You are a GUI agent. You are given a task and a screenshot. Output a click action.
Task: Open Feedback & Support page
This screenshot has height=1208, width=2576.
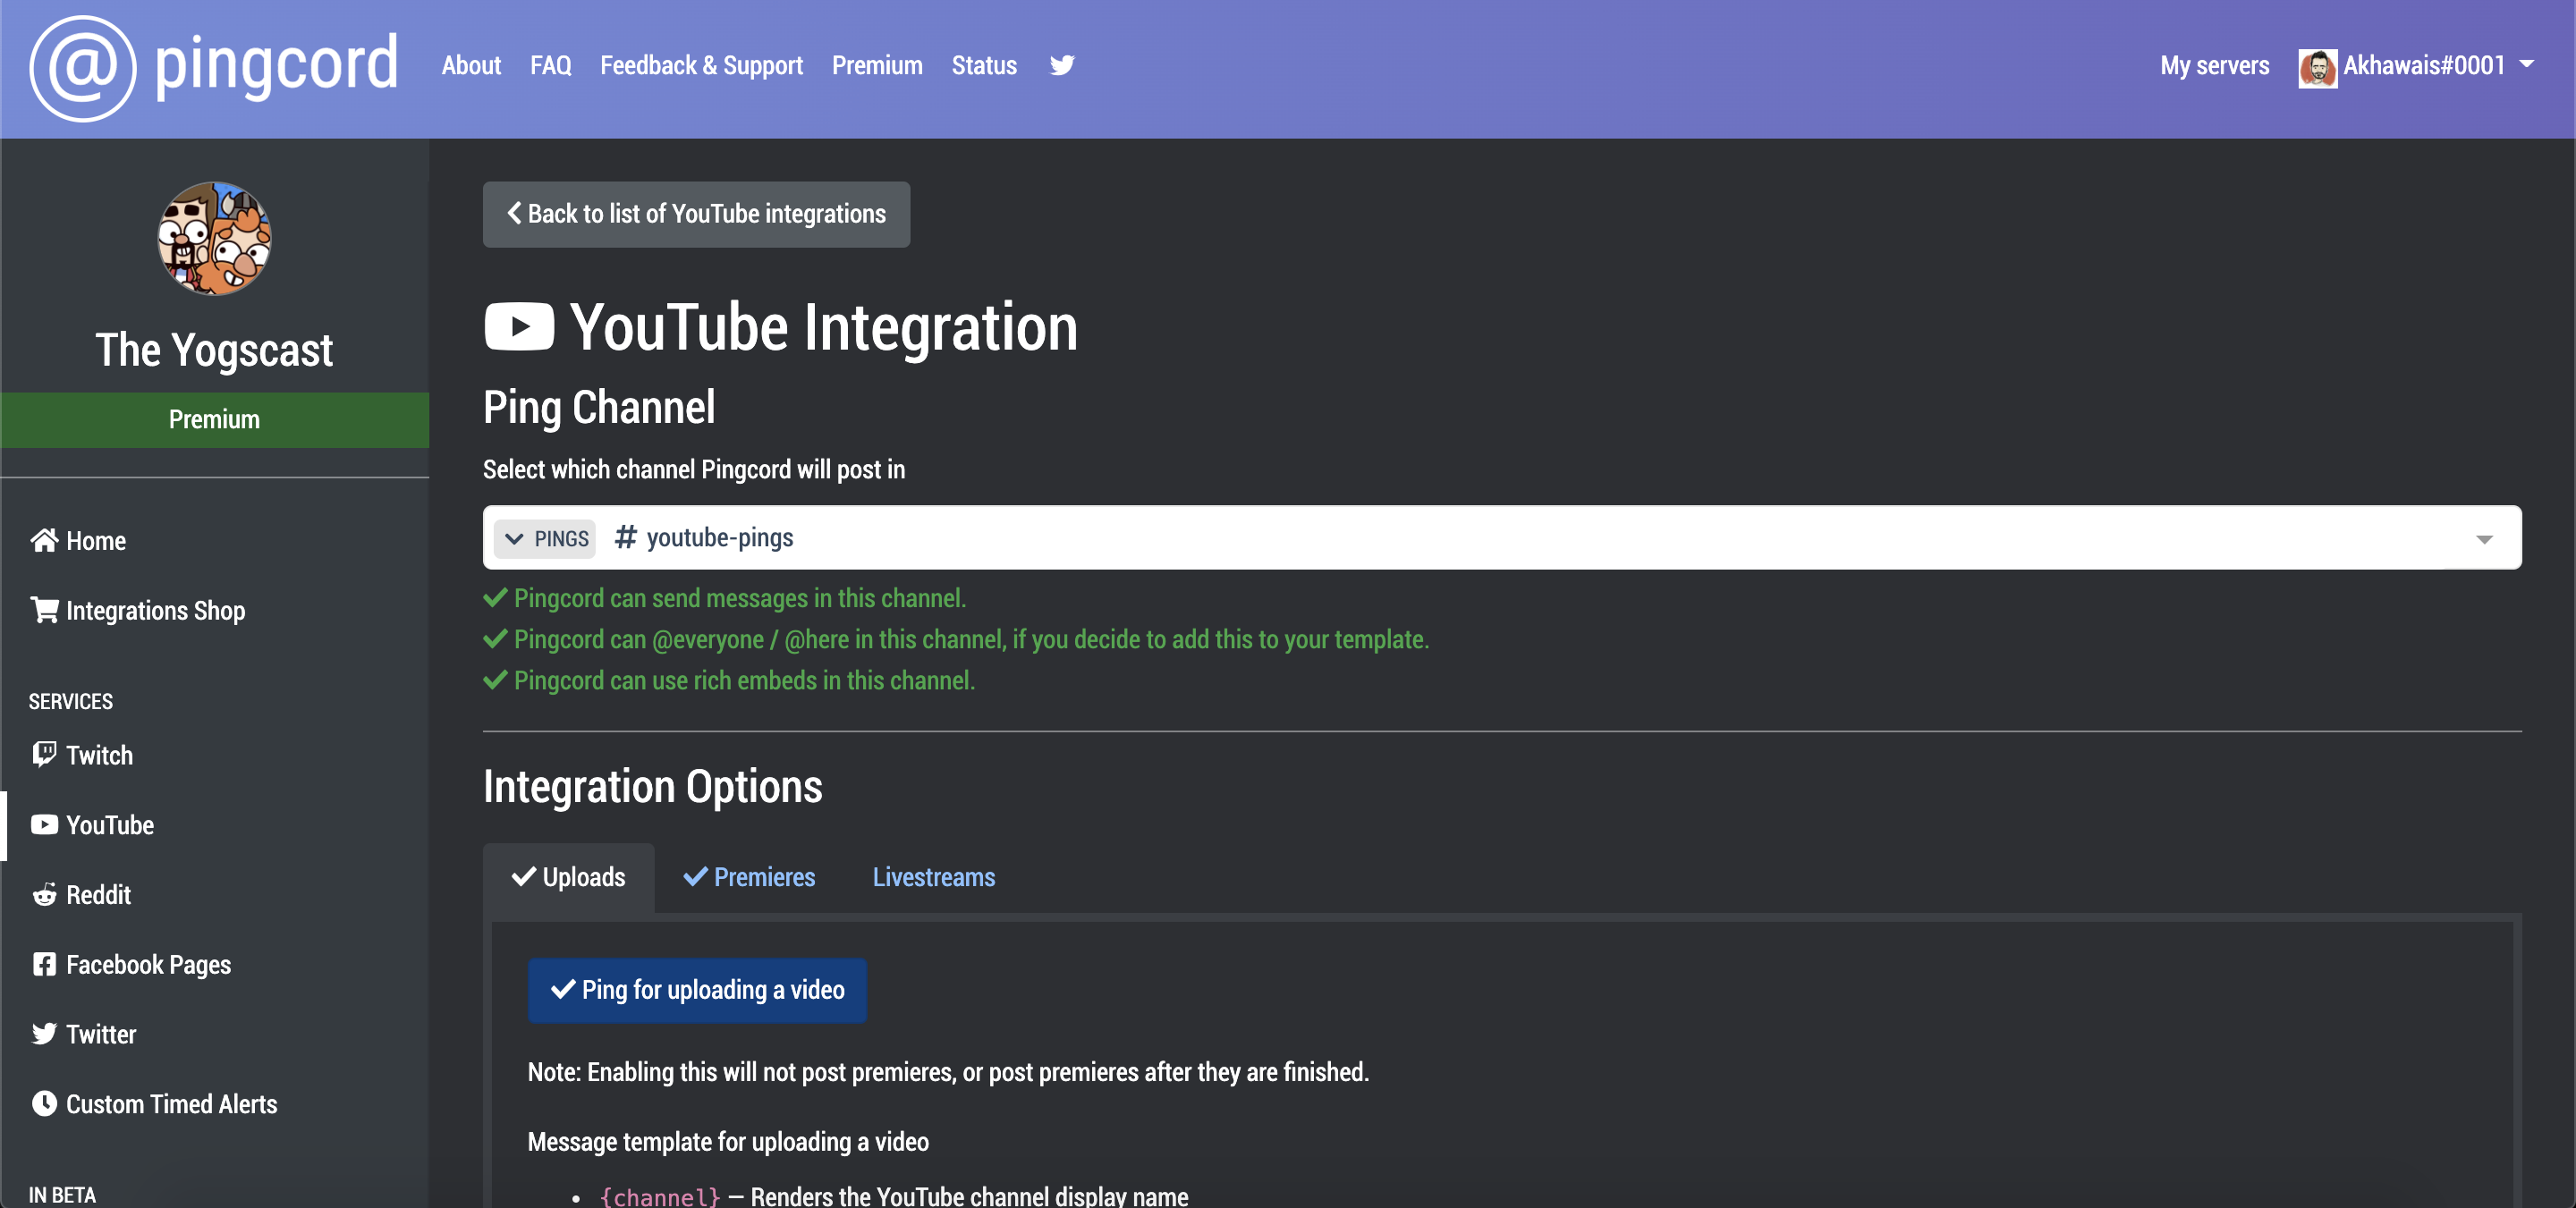pos(701,66)
